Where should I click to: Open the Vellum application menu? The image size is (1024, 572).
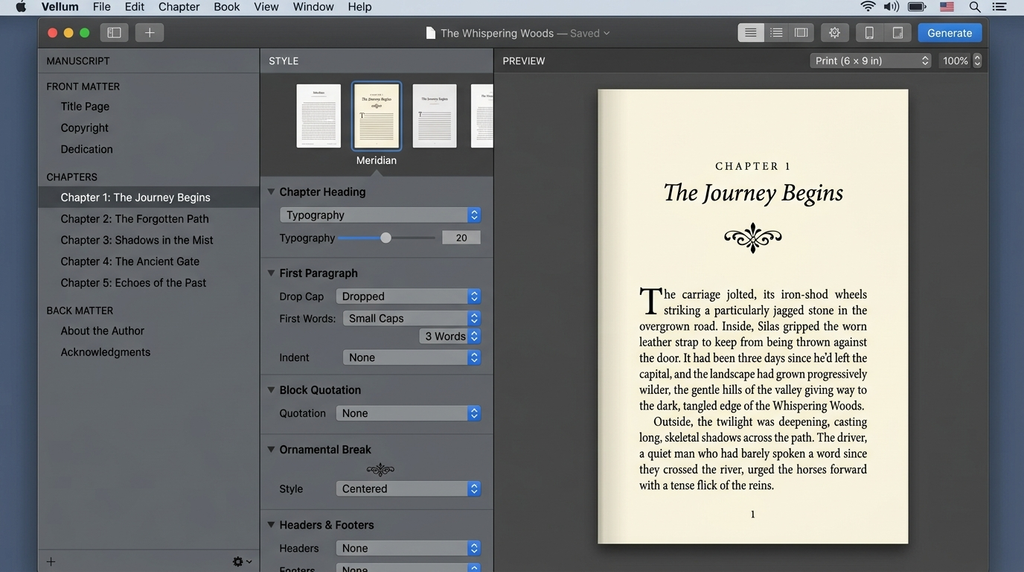pos(60,7)
